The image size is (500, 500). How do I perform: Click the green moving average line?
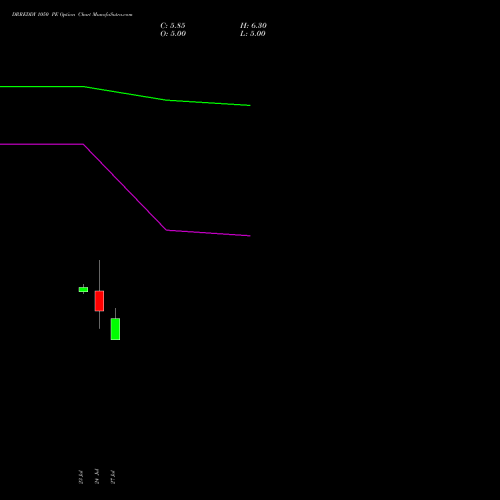[125, 94]
